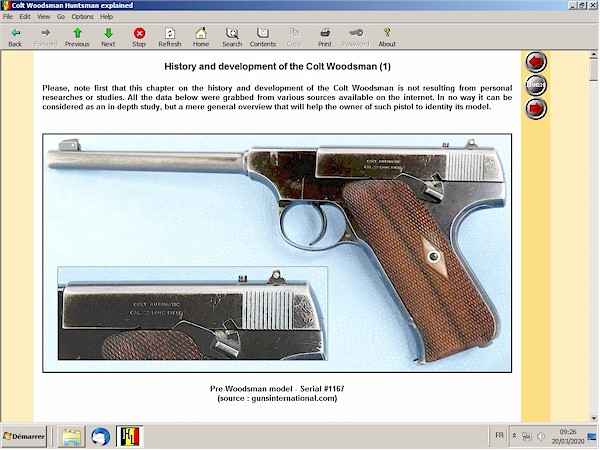
Task: Click the Démarrer start button
Action: 24,436
